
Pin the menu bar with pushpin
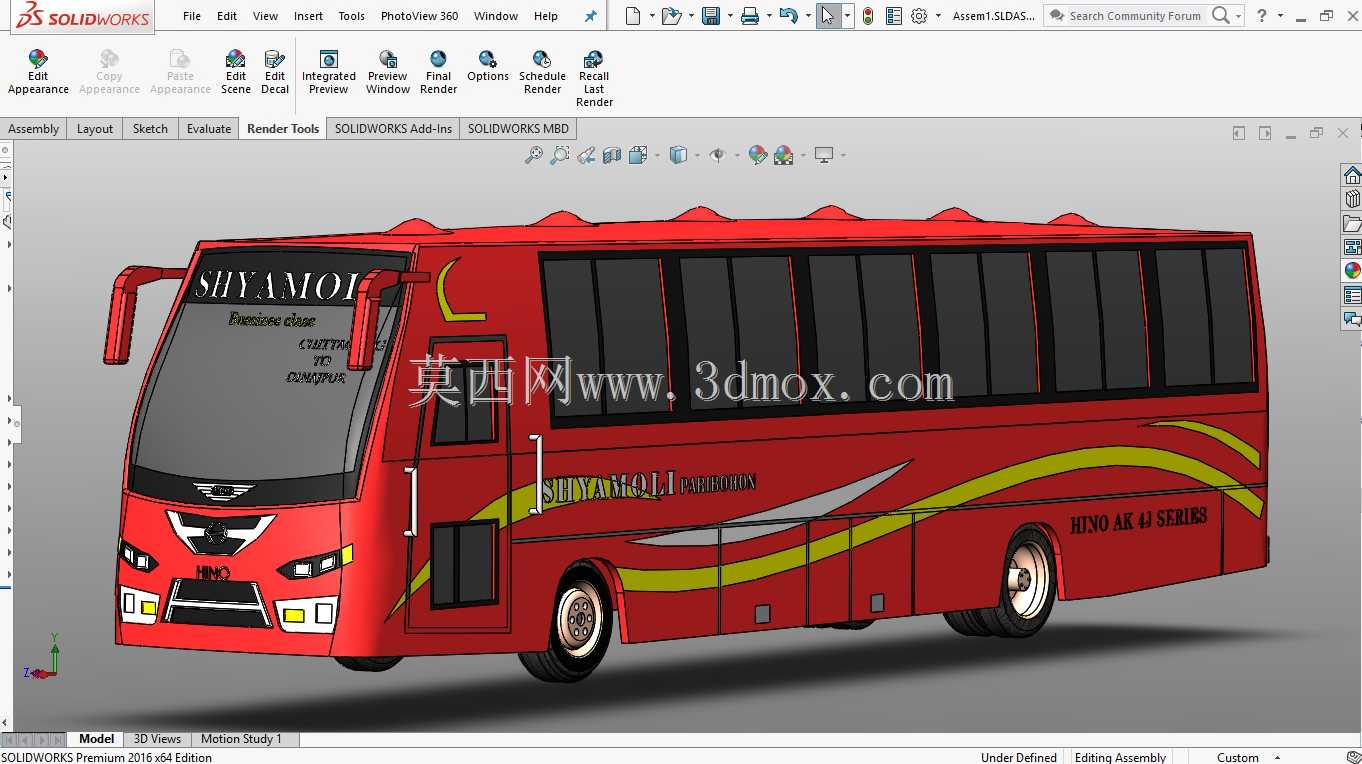click(591, 16)
